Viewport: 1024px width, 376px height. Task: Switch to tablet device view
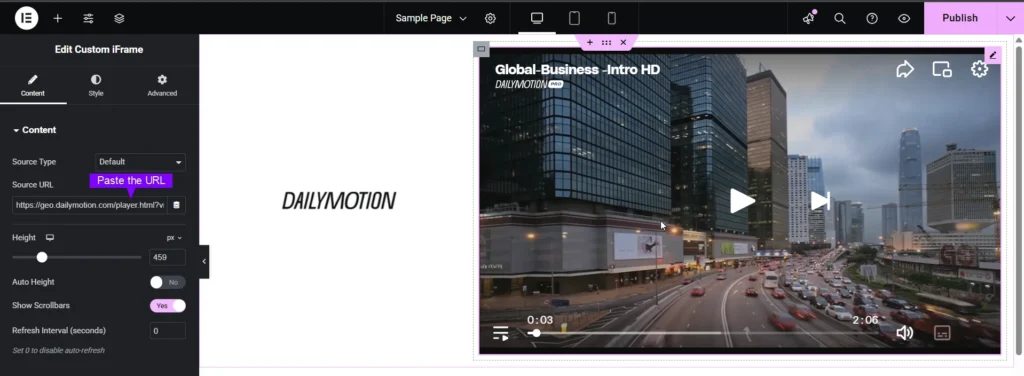tap(574, 18)
